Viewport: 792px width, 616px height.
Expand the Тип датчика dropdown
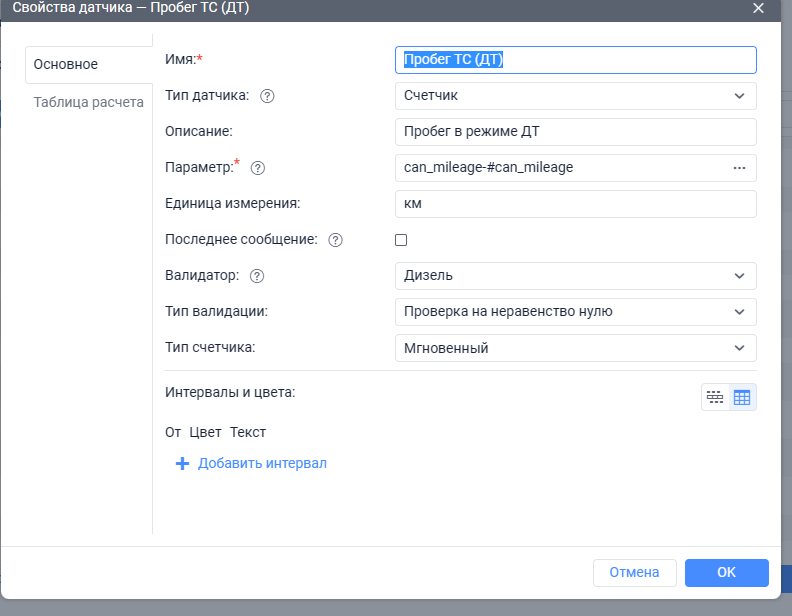pos(576,96)
